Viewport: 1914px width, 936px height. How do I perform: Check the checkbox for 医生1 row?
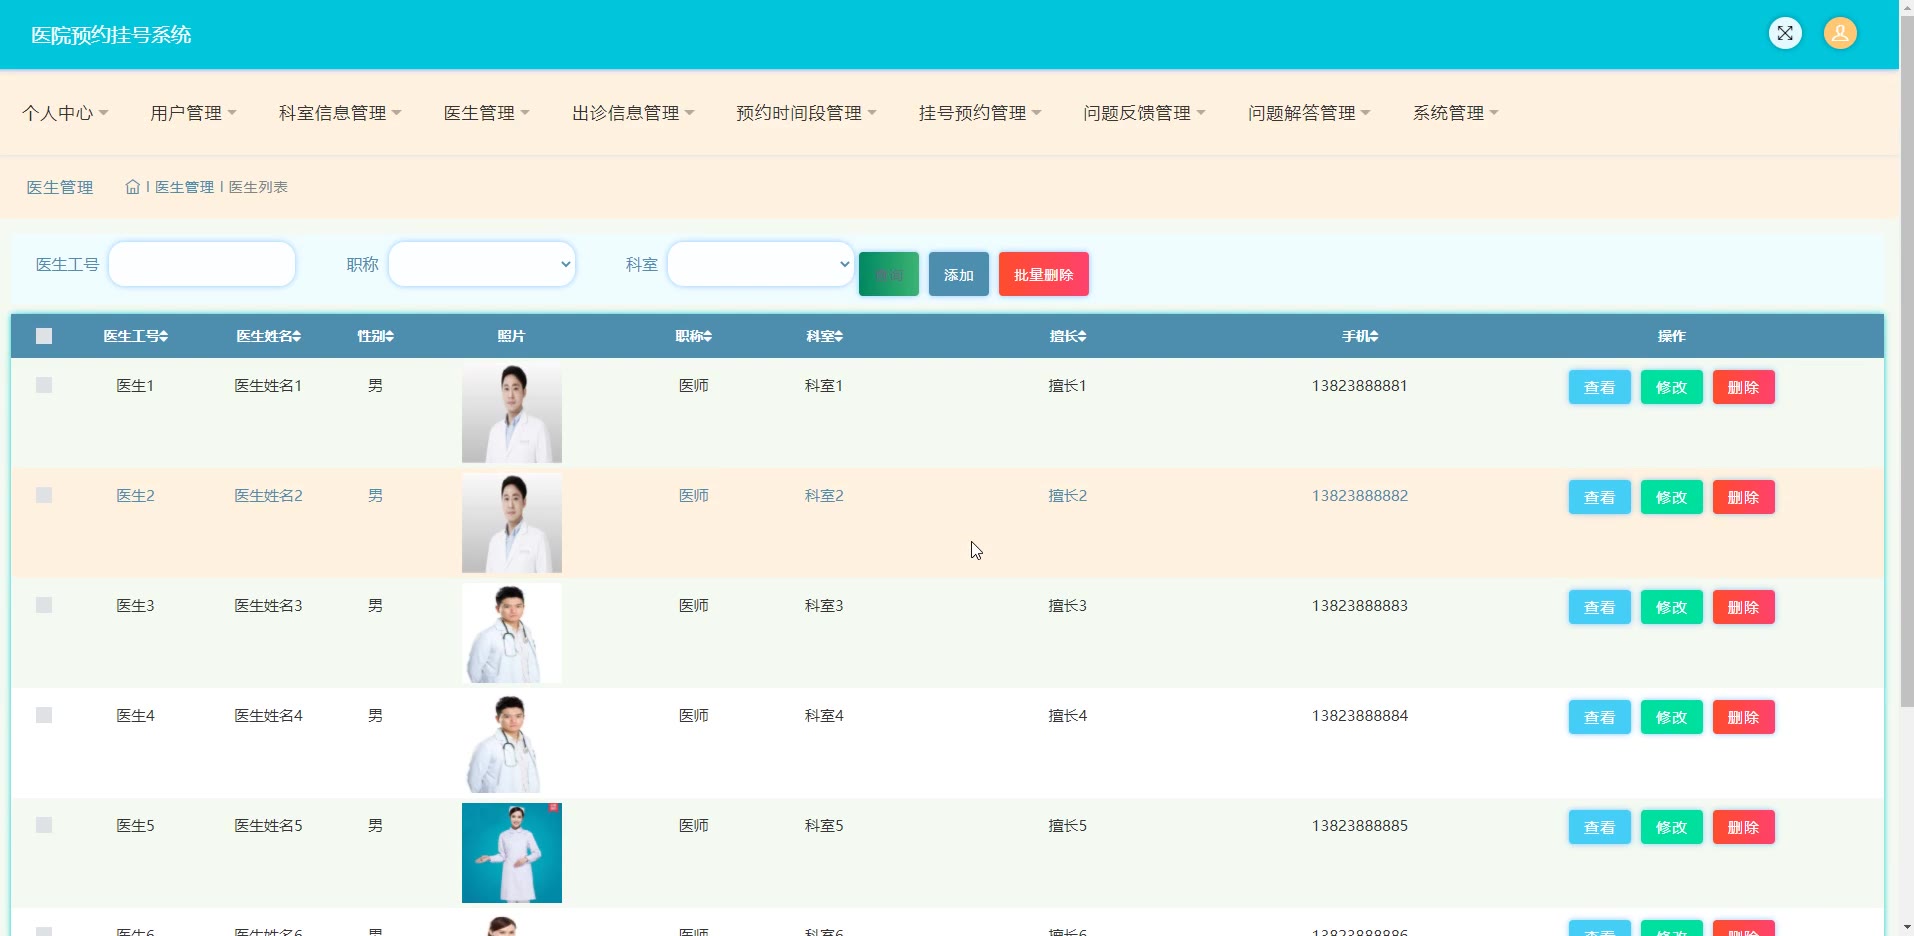[x=44, y=385]
